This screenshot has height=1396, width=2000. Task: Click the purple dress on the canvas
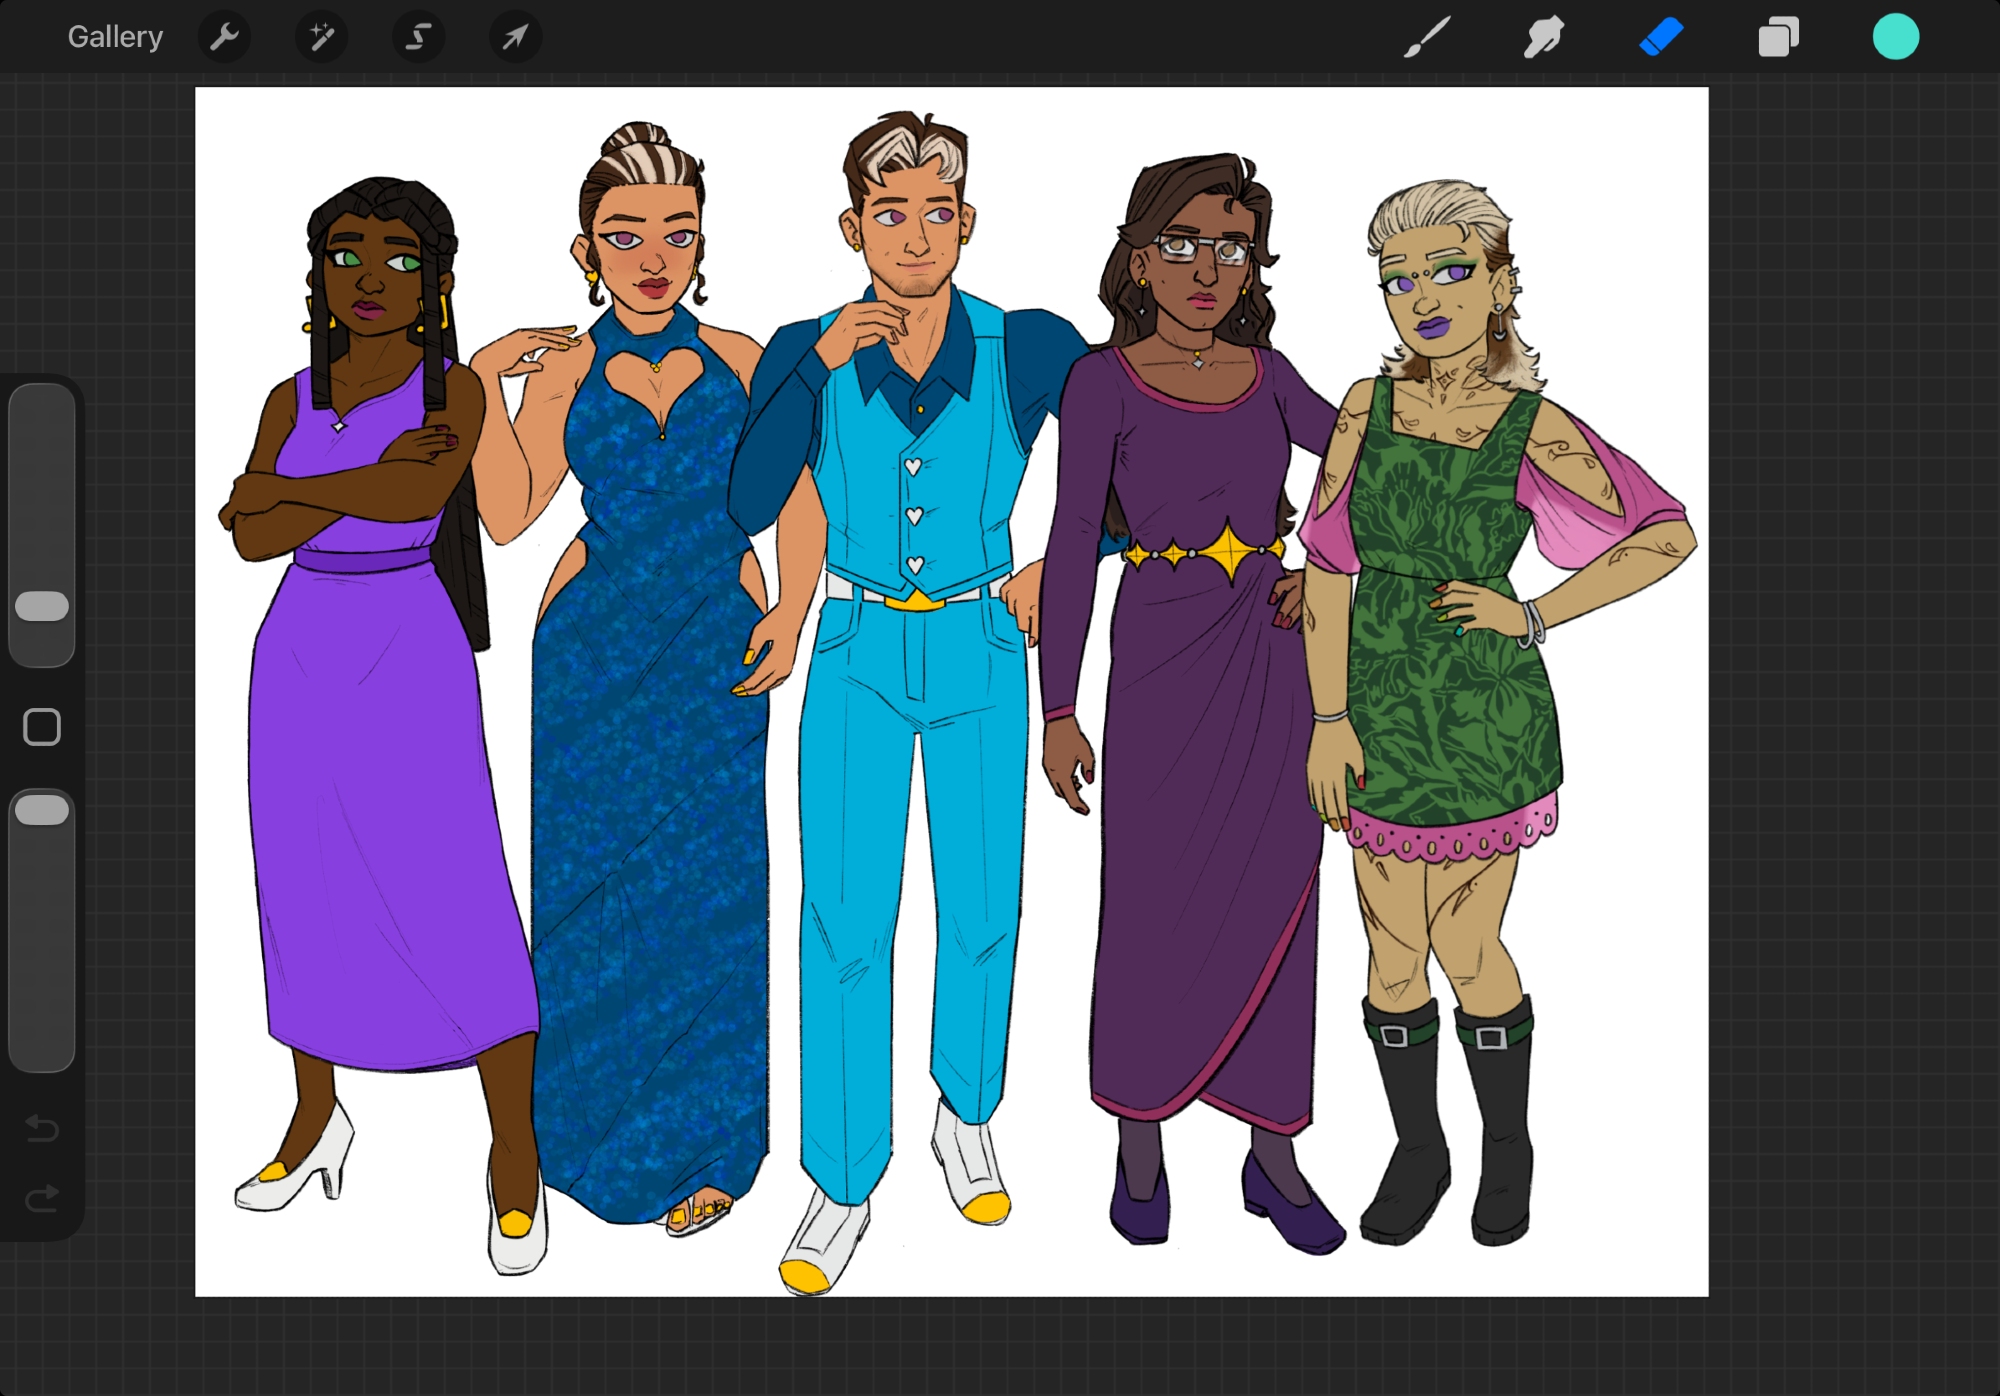(380, 800)
